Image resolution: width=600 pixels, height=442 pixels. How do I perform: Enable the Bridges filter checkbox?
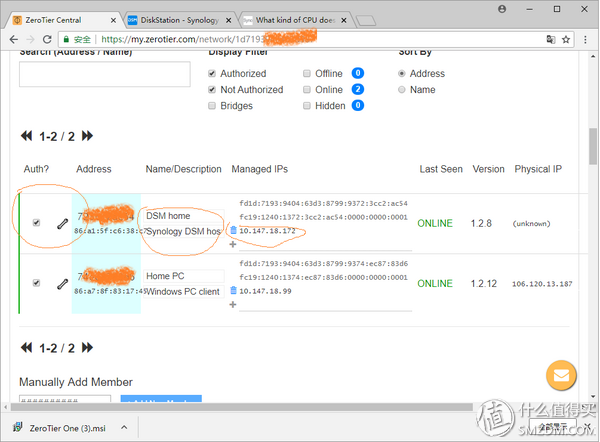[212, 106]
